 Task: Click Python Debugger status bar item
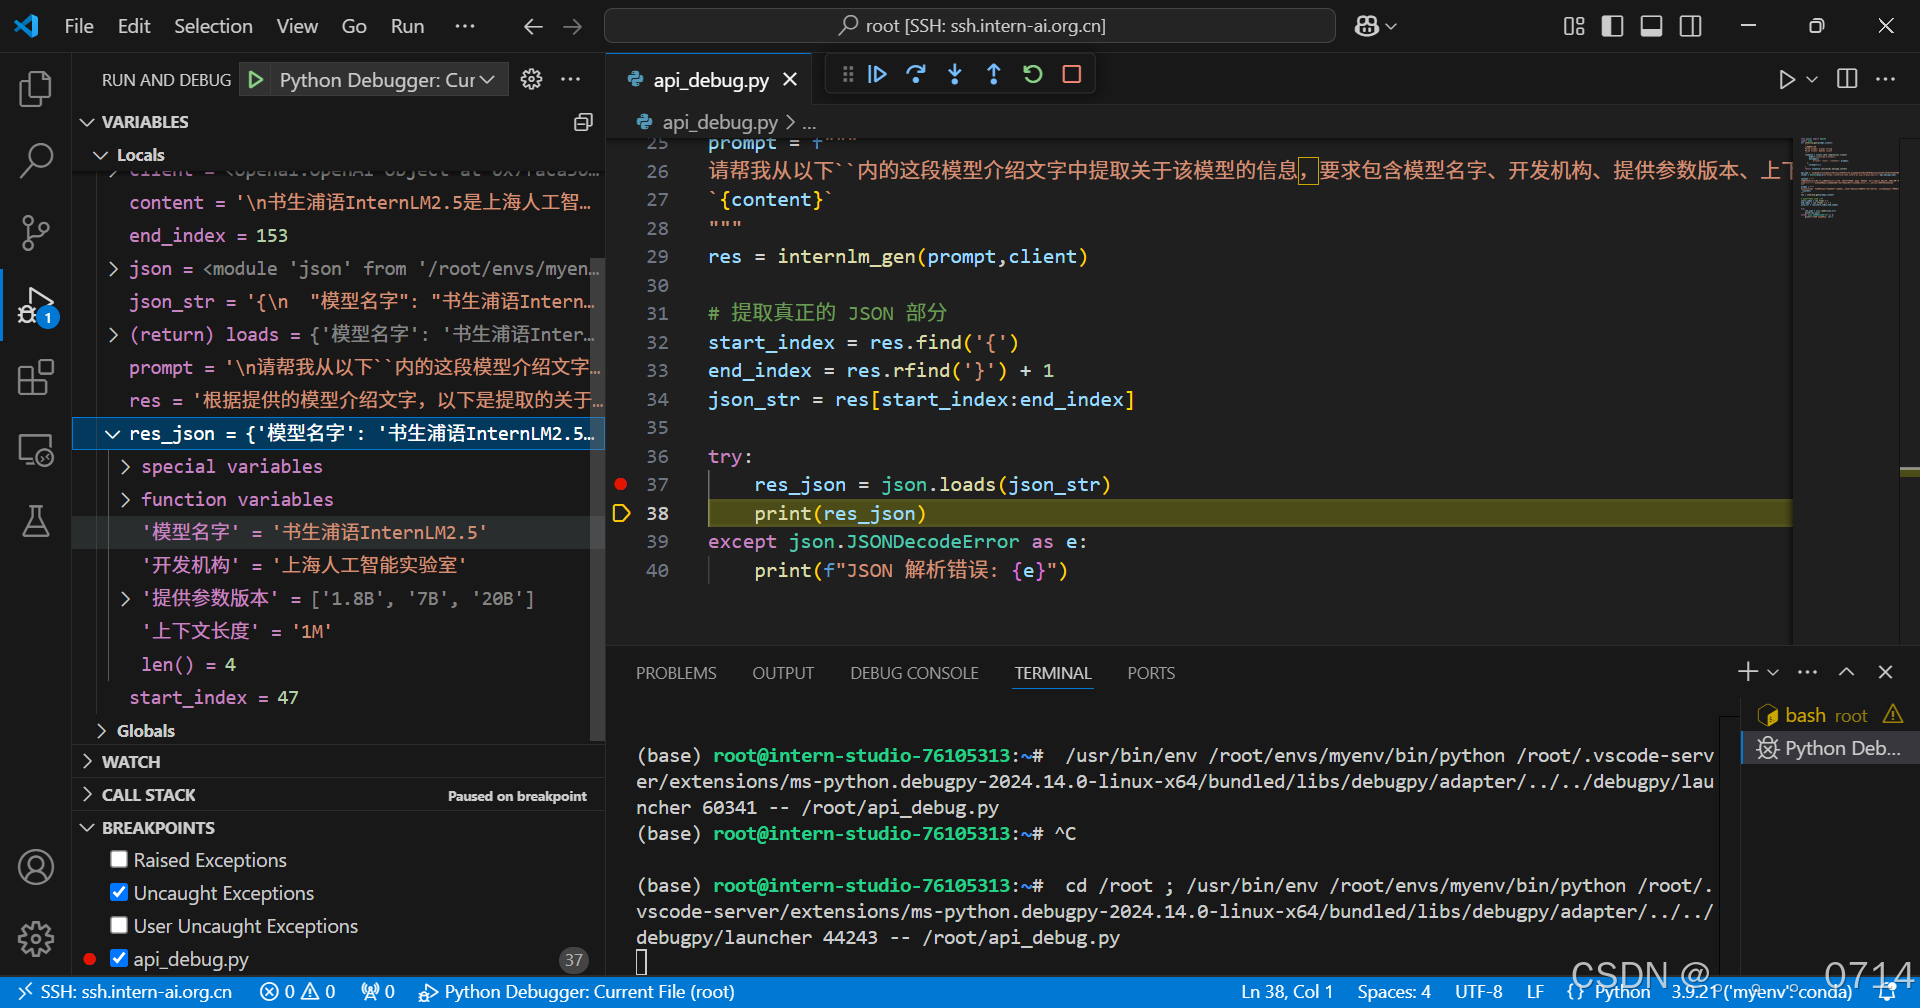(577, 992)
